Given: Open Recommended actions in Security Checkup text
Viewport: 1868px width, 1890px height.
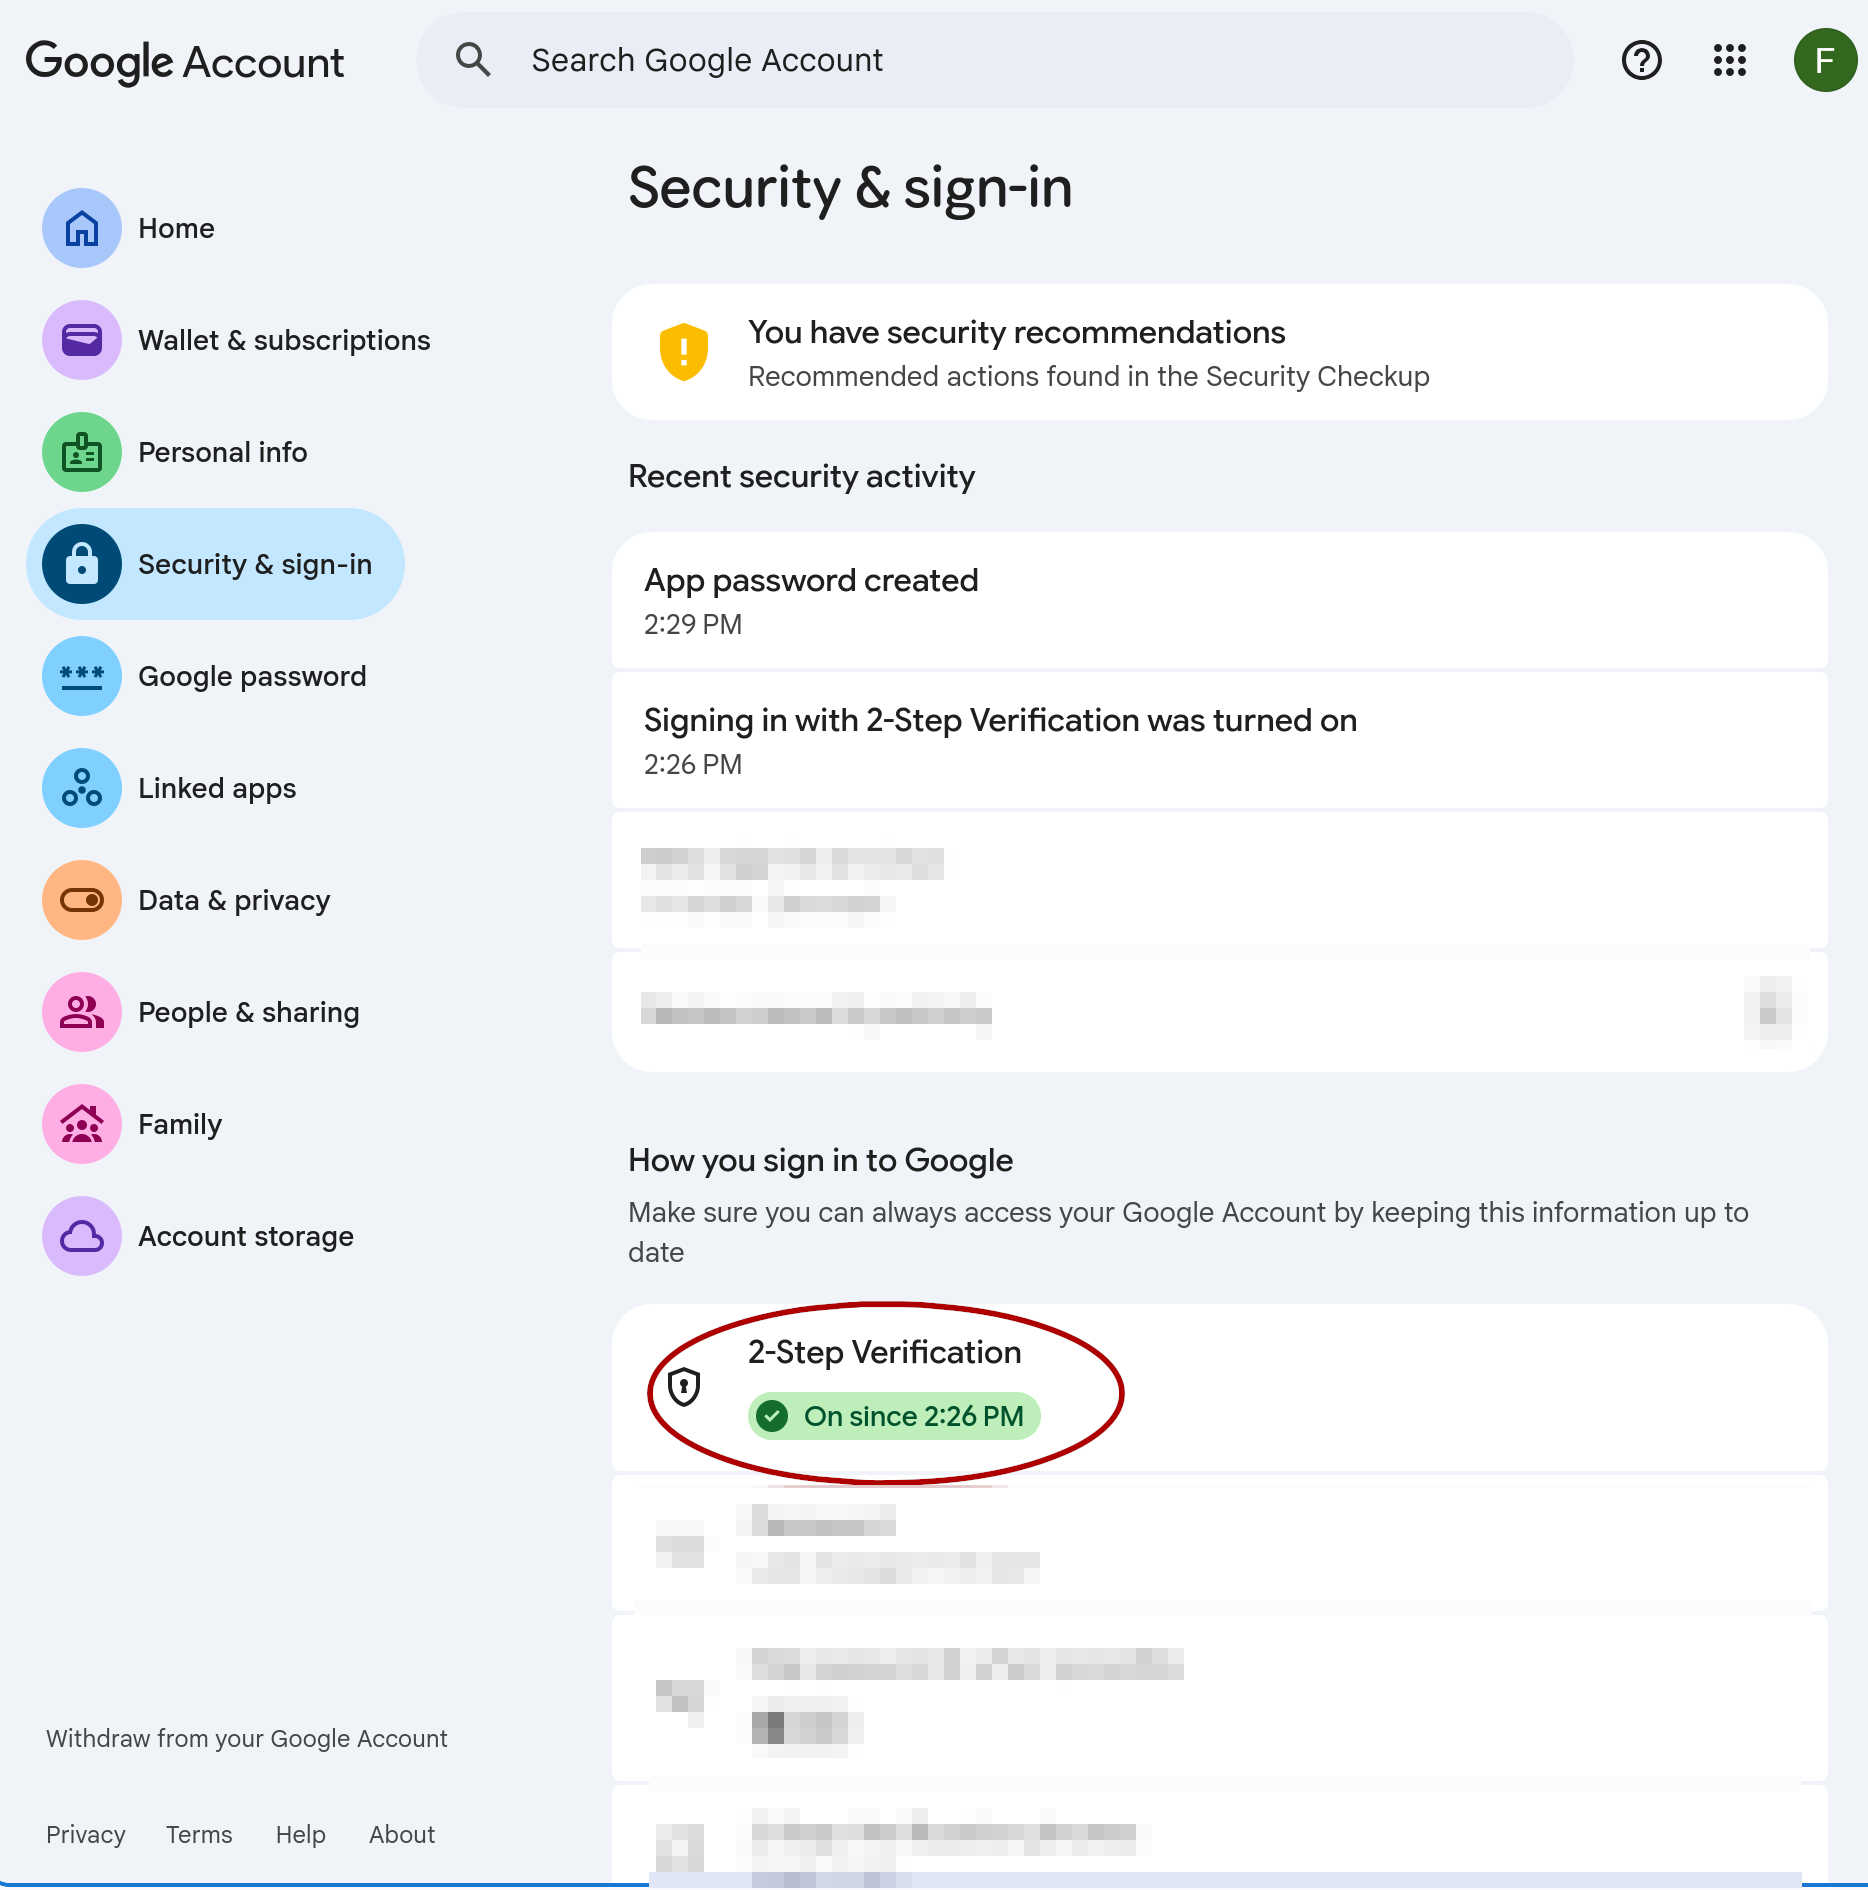Looking at the screenshot, I should click(x=1089, y=376).
